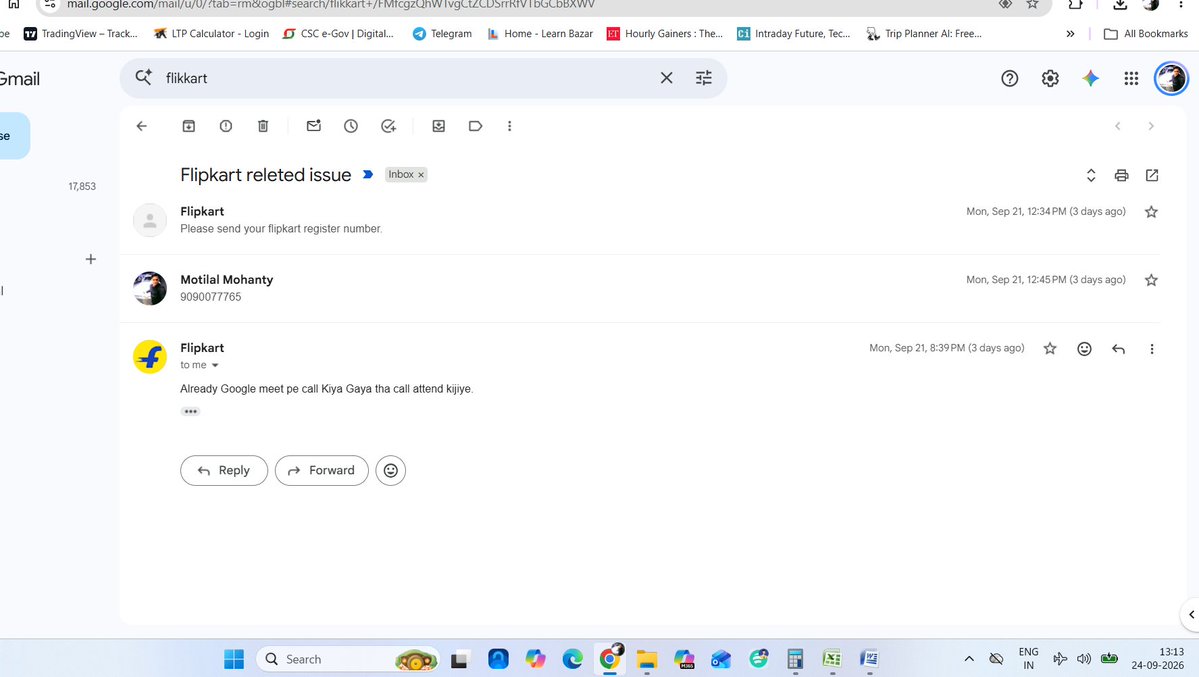Show details dropdown next to 'to me'
The height and width of the screenshot is (677, 1199).
coord(215,366)
